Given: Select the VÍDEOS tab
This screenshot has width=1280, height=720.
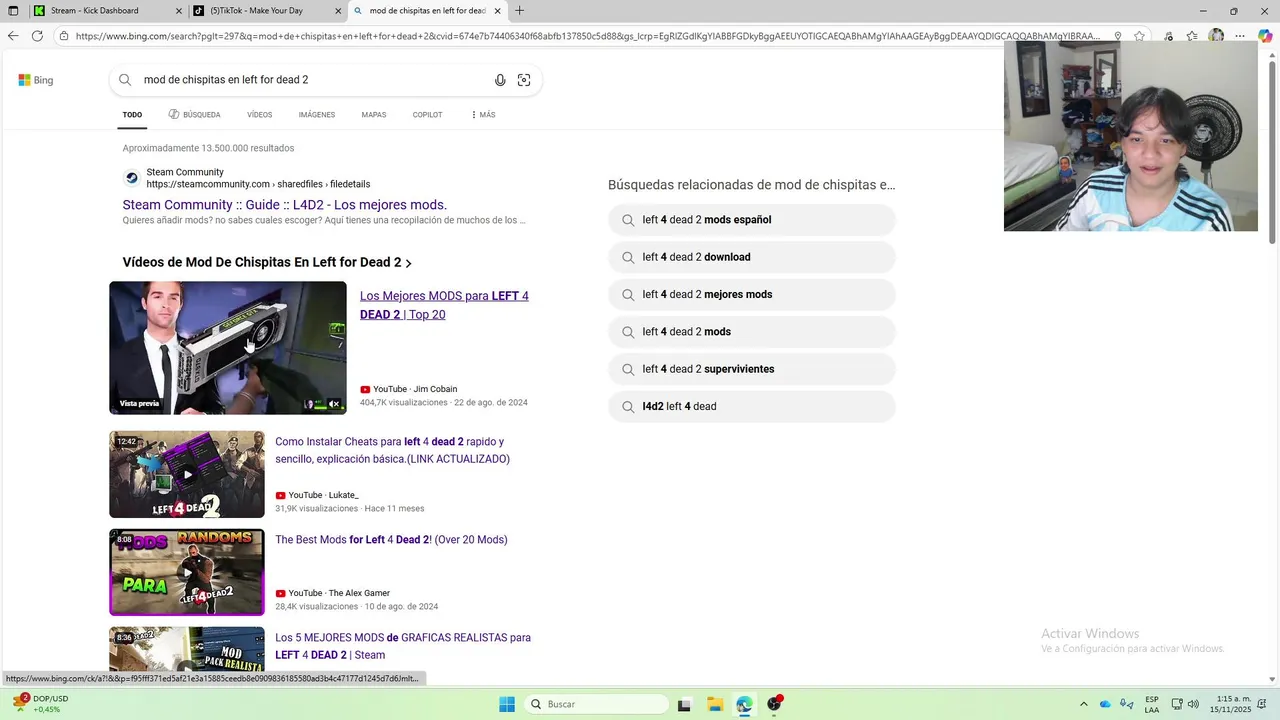Looking at the screenshot, I should point(259,115).
